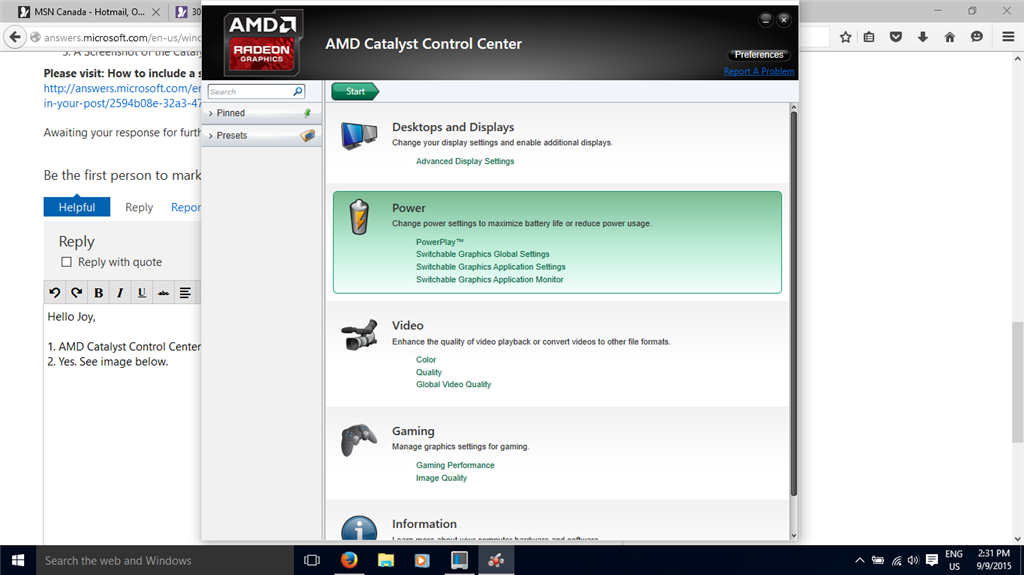Click the Catalyst Control Center scrollbar

(x=793, y=304)
